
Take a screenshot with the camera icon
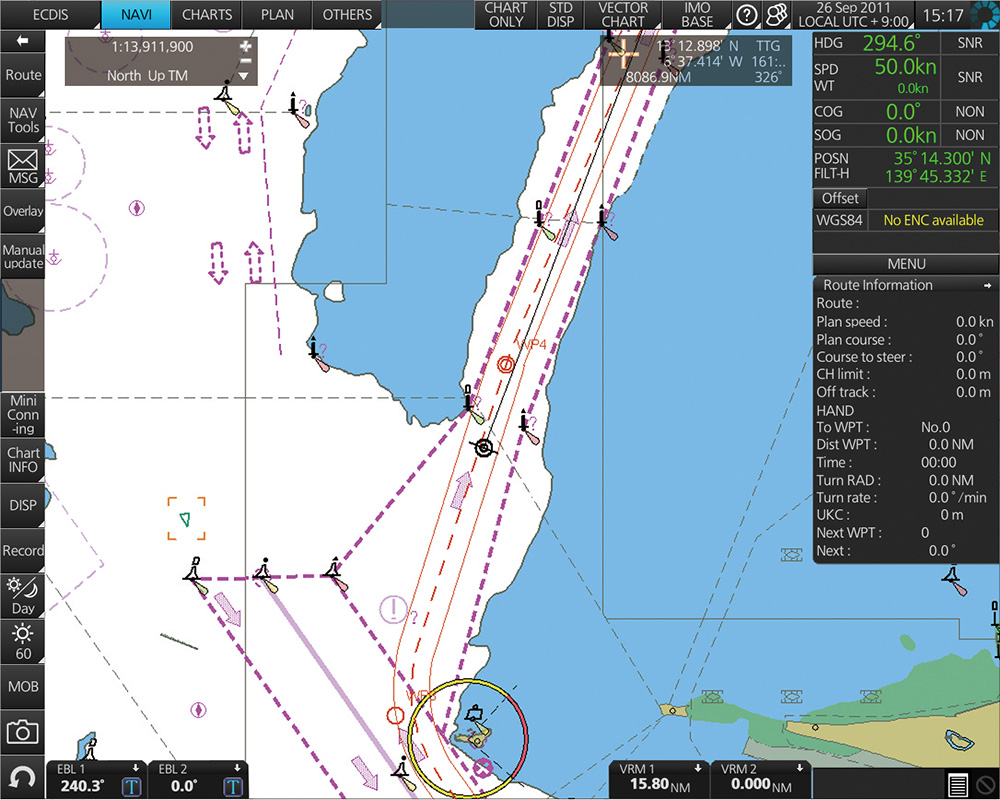click(22, 732)
